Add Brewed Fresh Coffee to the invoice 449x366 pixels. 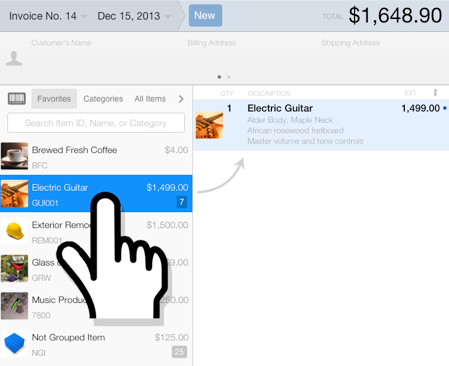click(96, 156)
